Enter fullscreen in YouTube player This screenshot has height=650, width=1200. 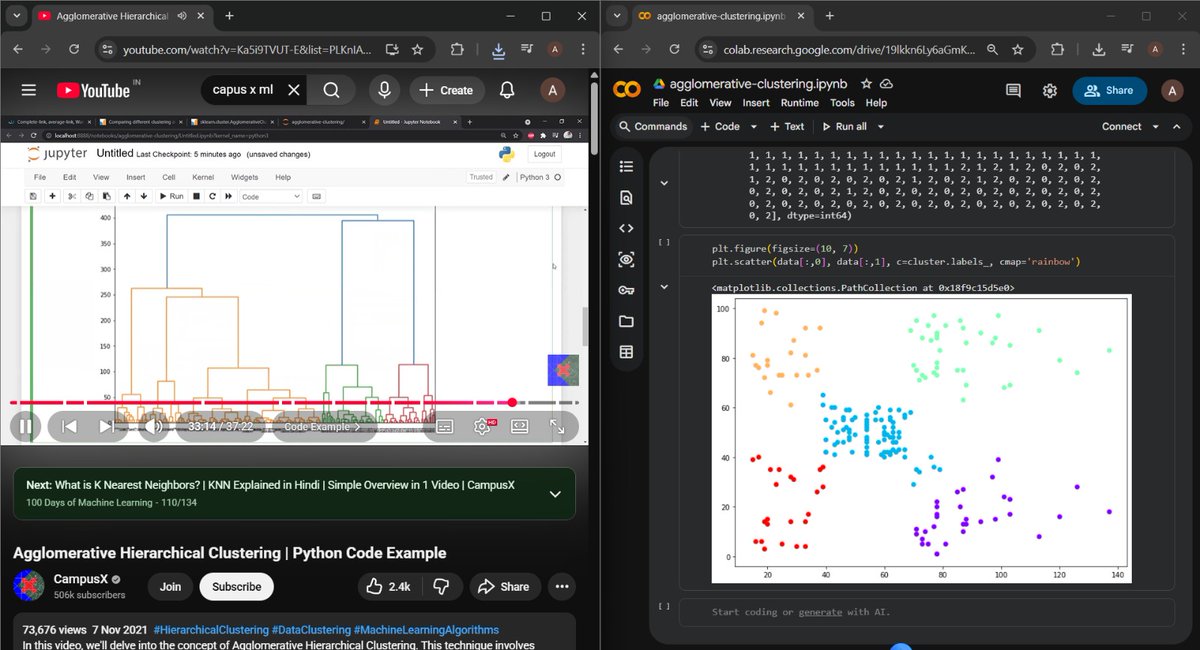click(557, 426)
